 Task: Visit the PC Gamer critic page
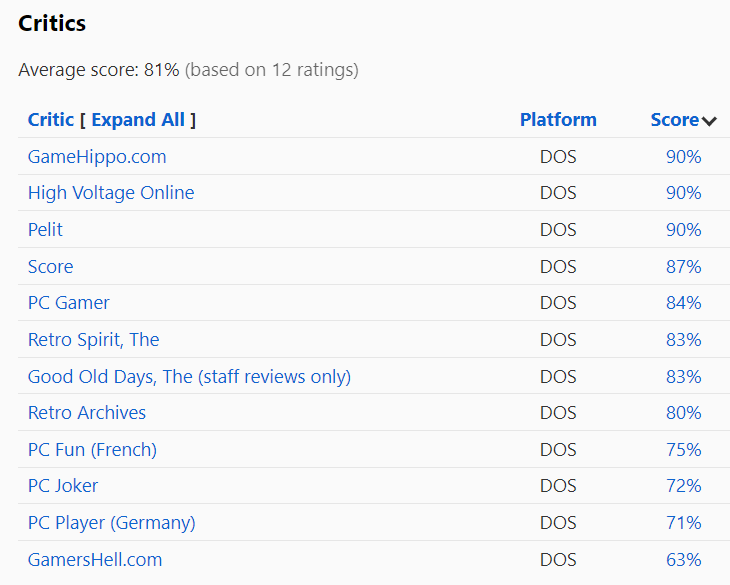pos(68,303)
